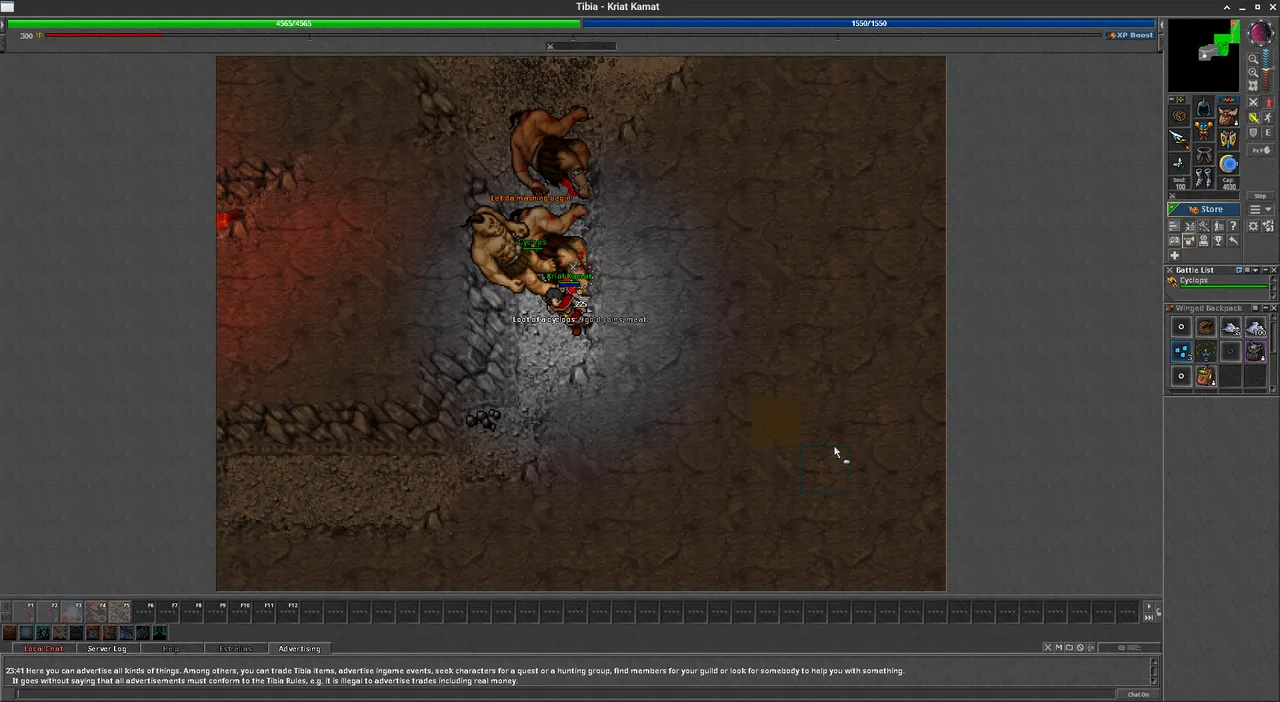Collapse the Battle List panel
The width and height of the screenshot is (1280, 702).
[x=1266, y=270]
